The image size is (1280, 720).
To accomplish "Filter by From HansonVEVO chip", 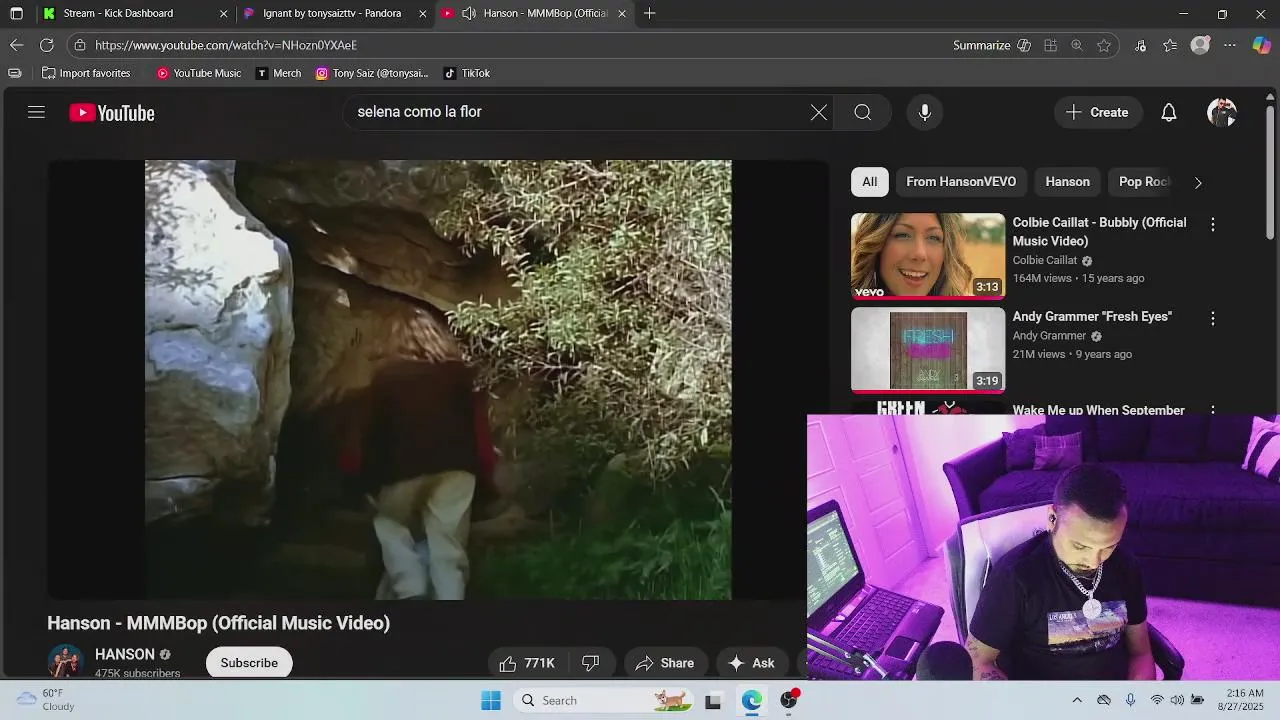I will 960,182.
